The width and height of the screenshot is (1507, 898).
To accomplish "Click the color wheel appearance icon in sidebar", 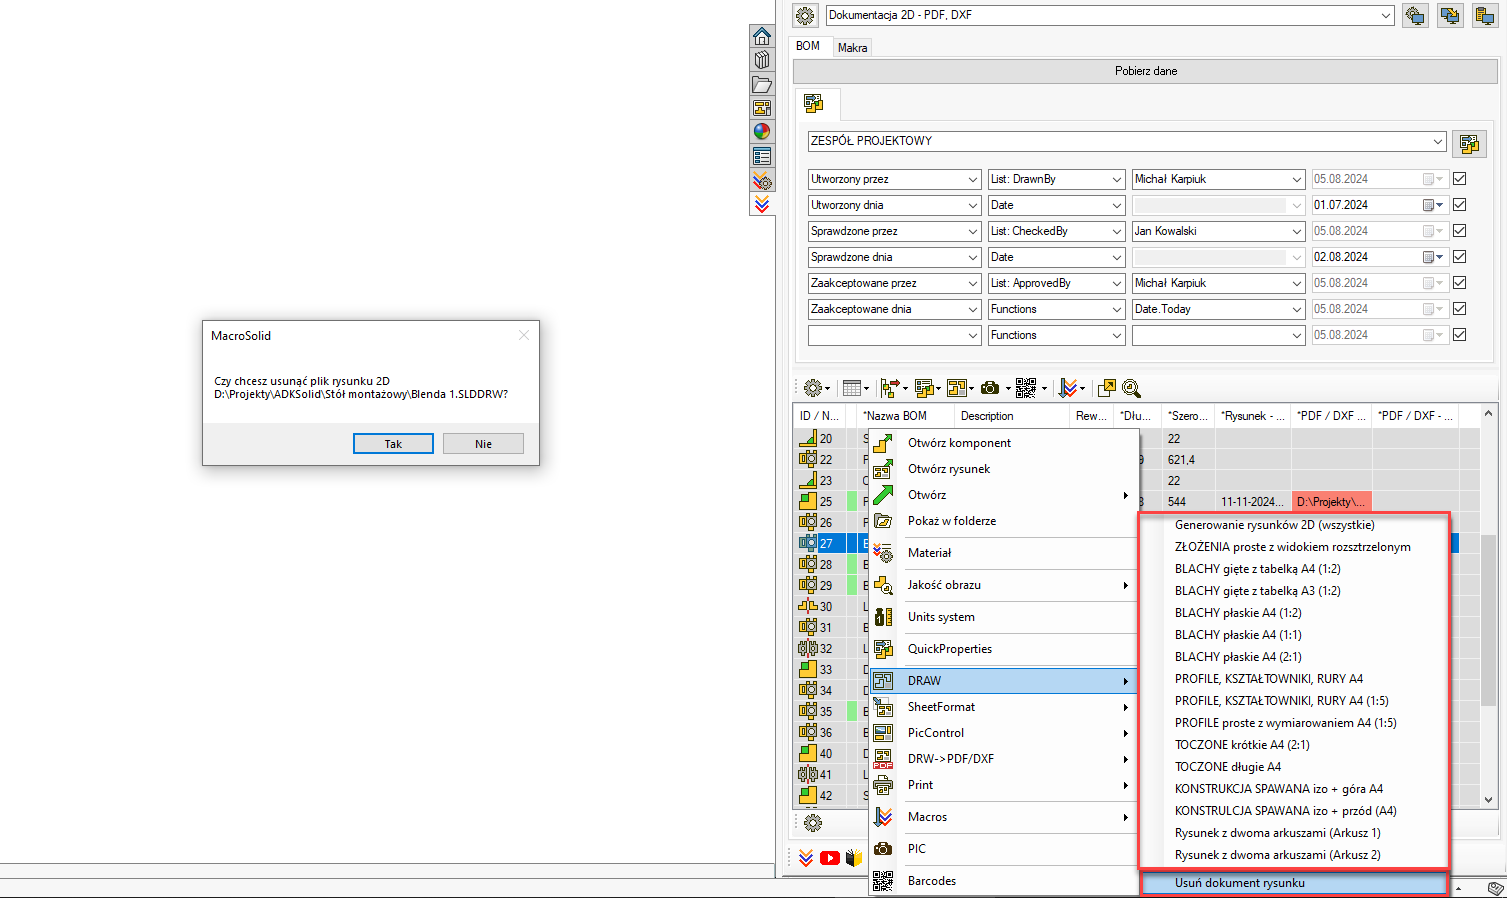I will tap(762, 131).
